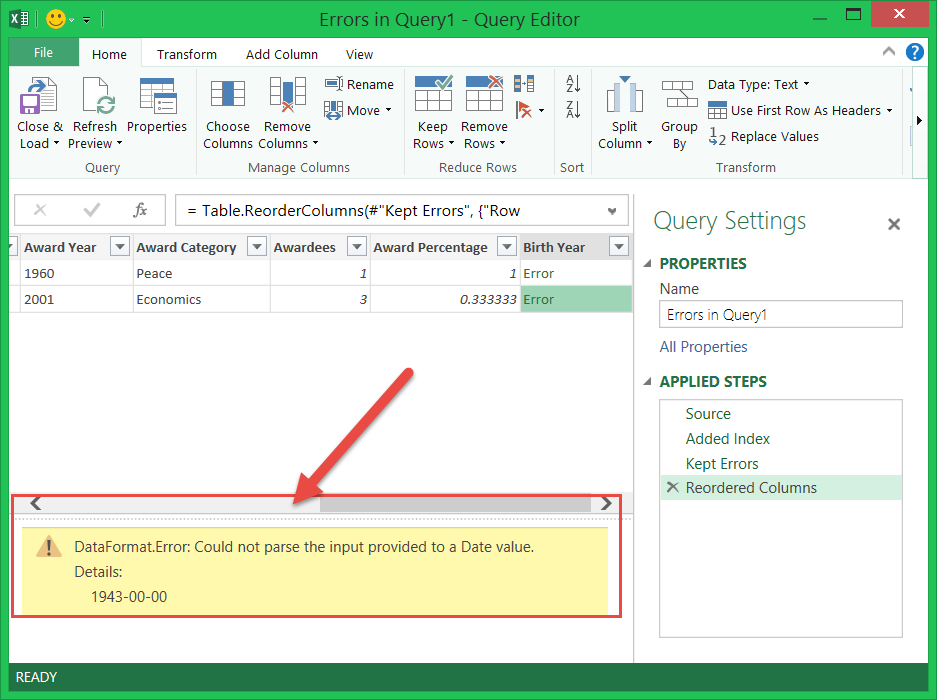Click the Group By icon
This screenshot has height=700, width=937.
(x=679, y=97)
